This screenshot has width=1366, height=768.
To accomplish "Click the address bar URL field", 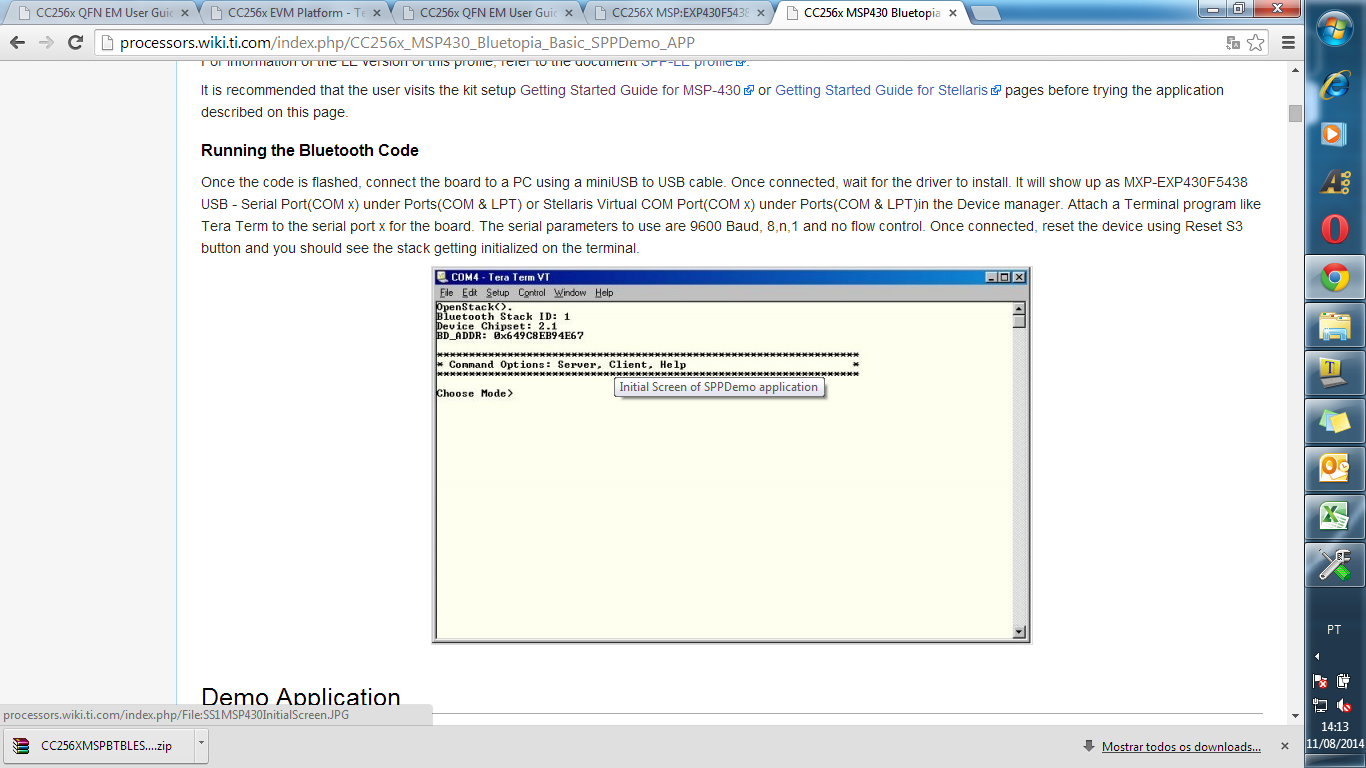I will [x=660, y=43].
